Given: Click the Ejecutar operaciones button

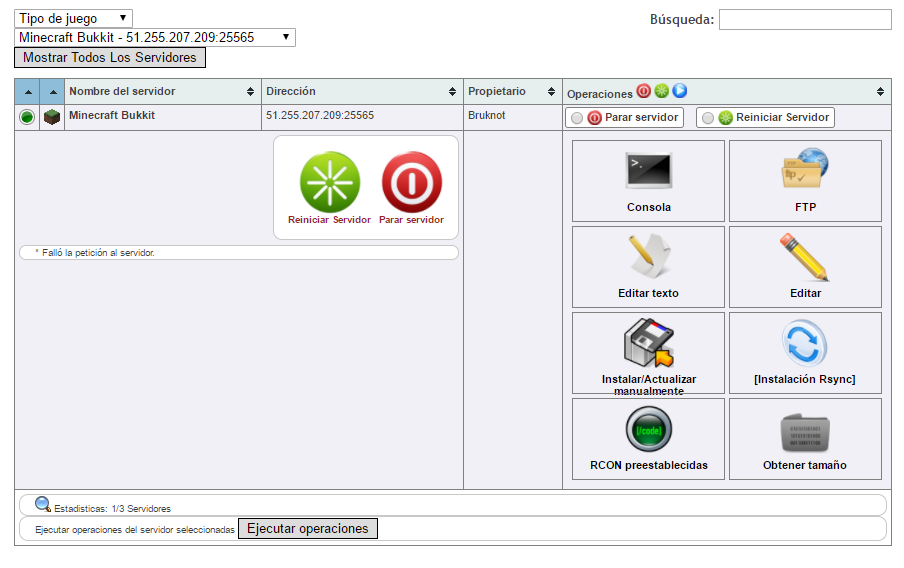Looking at the screenshot, I should click(x=308, y=529).
